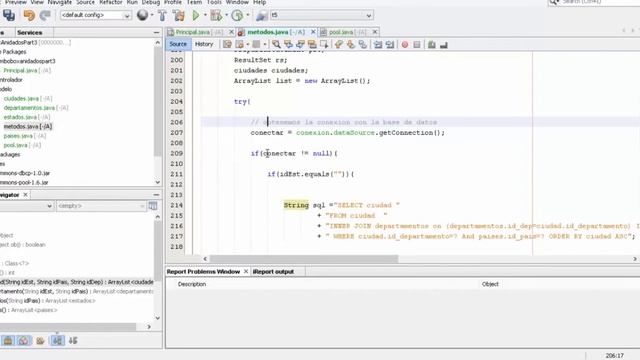Image resolution: width=640 pixels, height=360 pixels.
Task: Click the Save All toolbar icon
Action: [9, 16]
